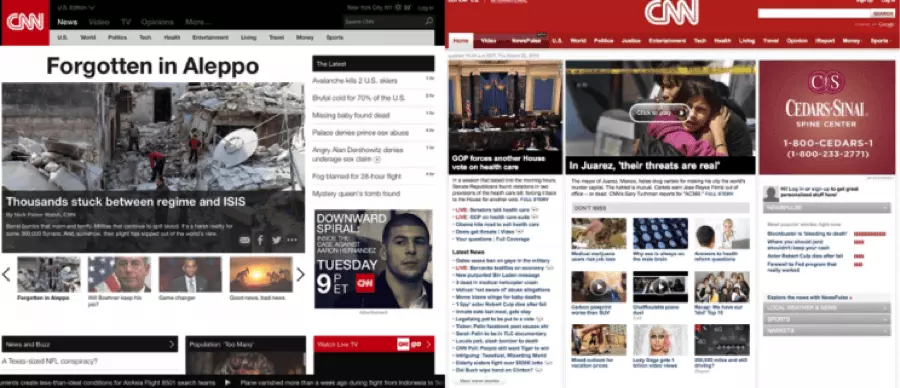Image resolution: width=900 pixels, height=388 pixels.
Task: Share the Aleppo story on Facebook
Action: tap(260, 240)
